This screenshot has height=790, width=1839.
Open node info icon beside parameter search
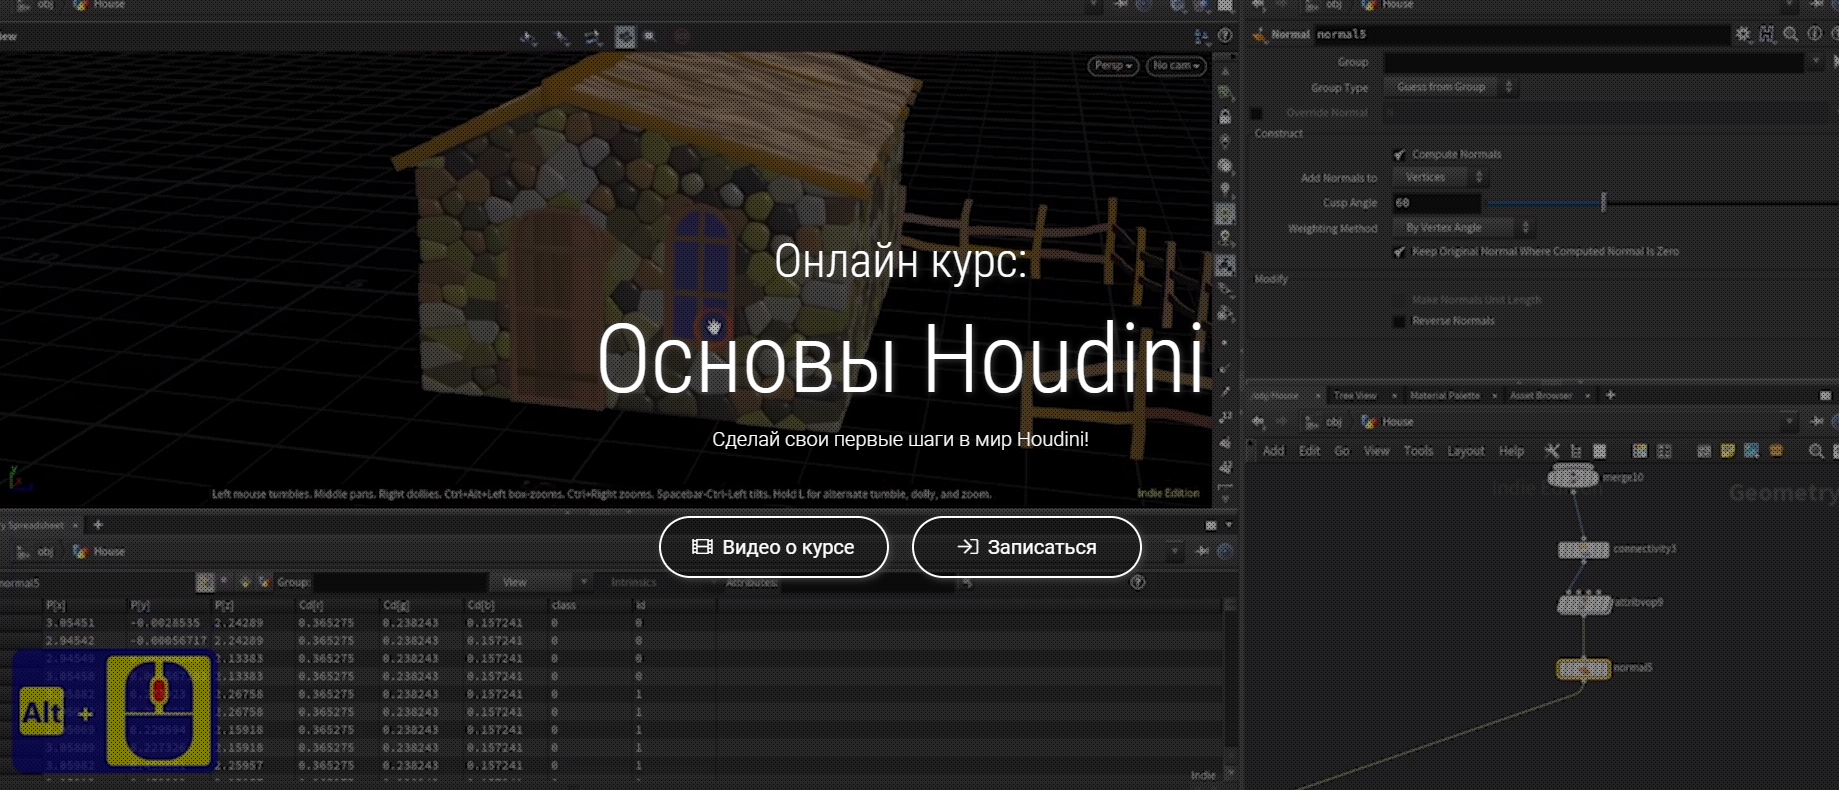pos(1814,34)
